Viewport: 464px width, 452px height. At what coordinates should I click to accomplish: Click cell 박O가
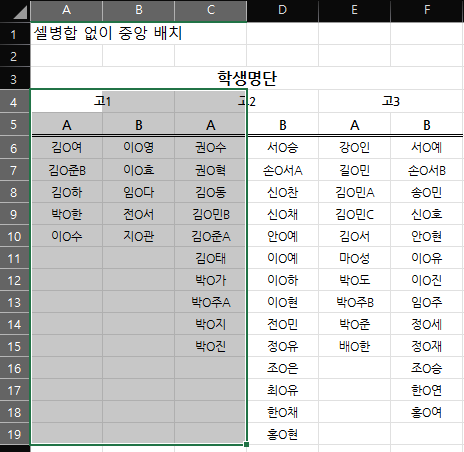tap(210, 280)
